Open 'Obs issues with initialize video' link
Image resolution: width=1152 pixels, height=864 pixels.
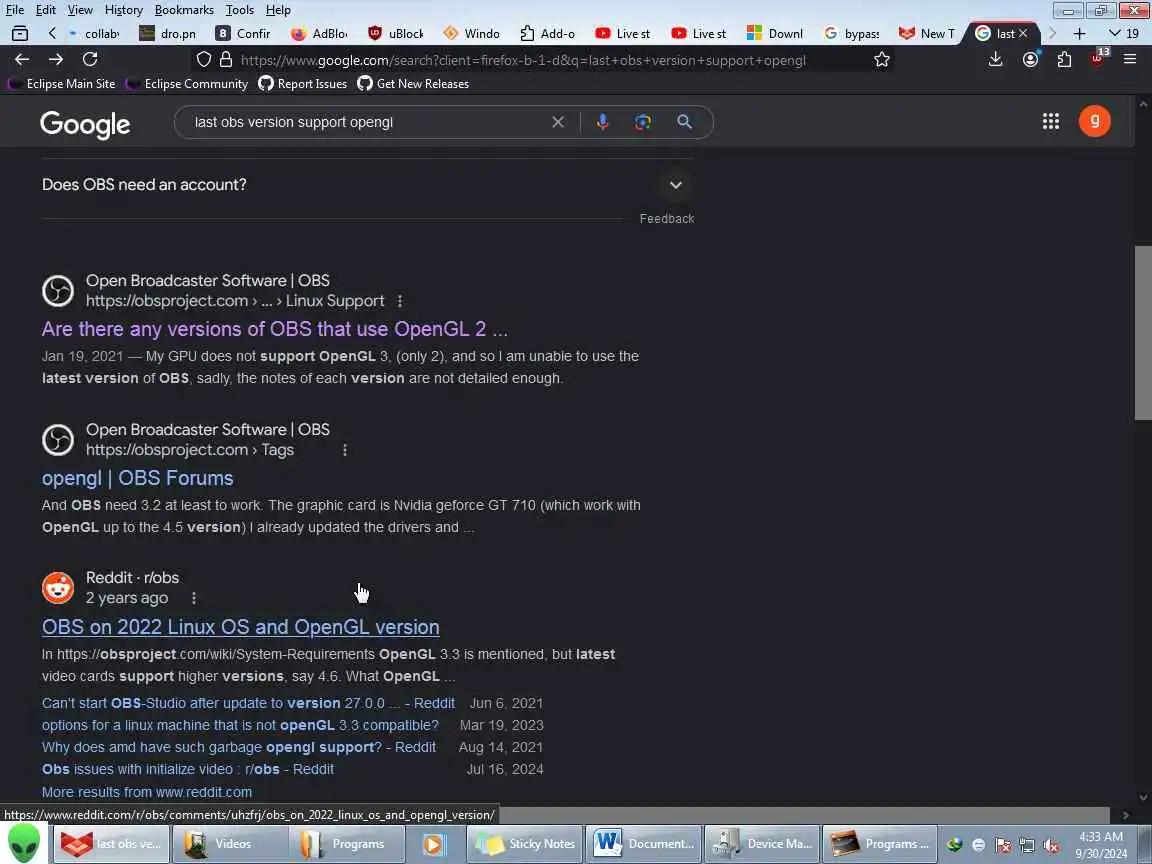click(x=187, y=769)
